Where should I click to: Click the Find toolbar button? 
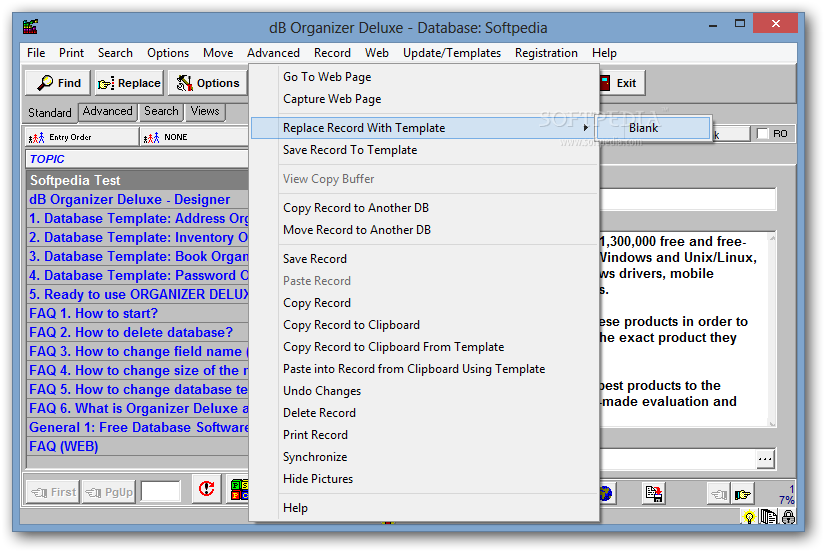[x=58, y=83]
